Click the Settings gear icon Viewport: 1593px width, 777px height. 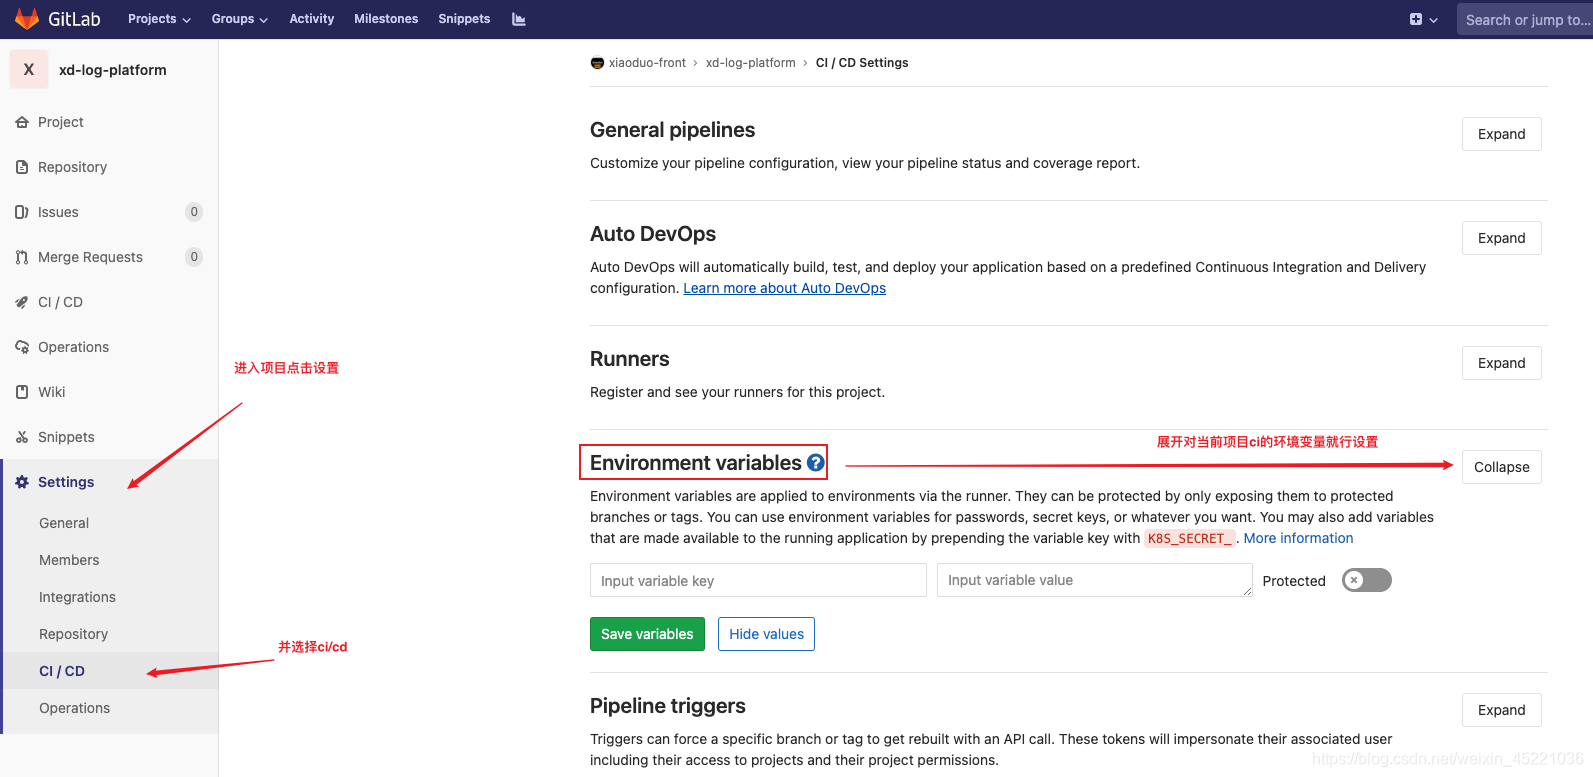click(x=22, y=482)
